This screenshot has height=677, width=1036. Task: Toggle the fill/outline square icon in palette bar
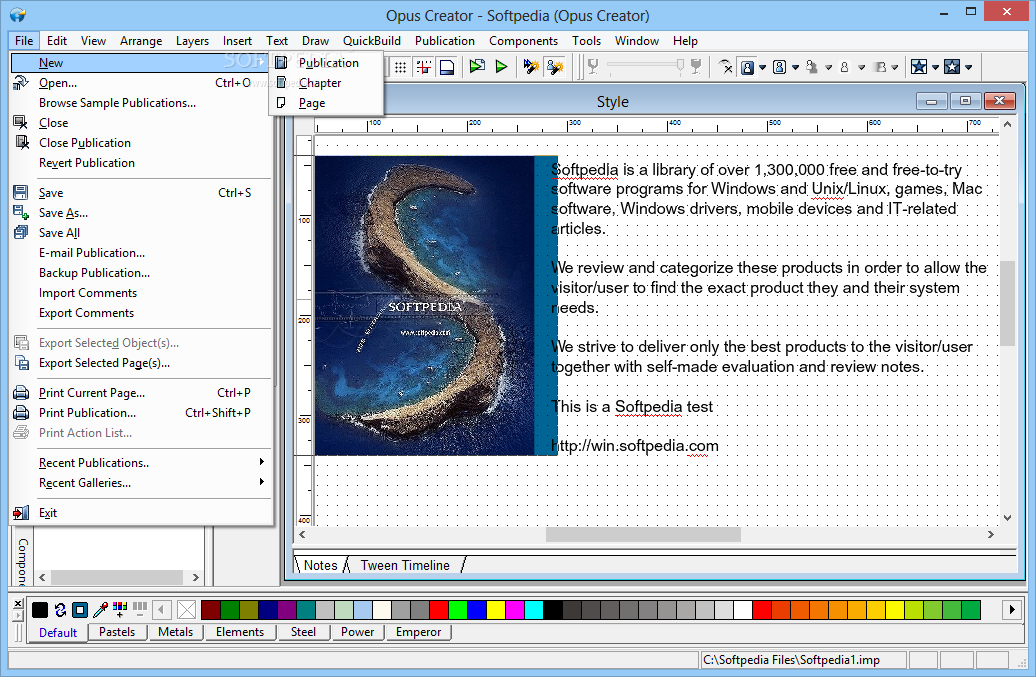pyautogui.click(x=80, y=610)
